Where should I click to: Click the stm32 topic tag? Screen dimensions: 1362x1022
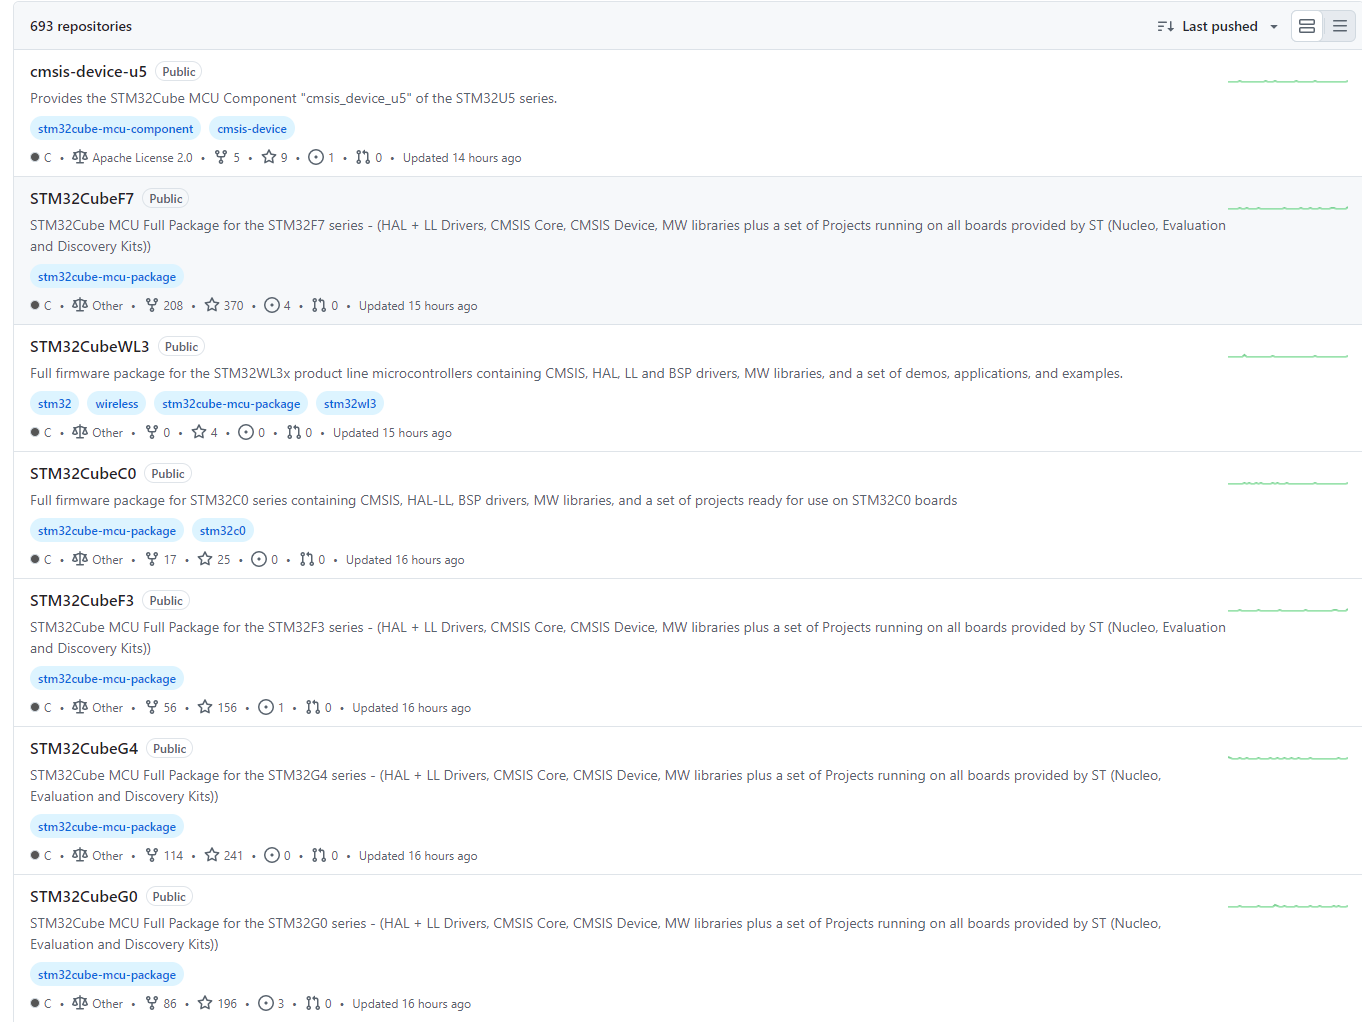[x=55, y=404]
